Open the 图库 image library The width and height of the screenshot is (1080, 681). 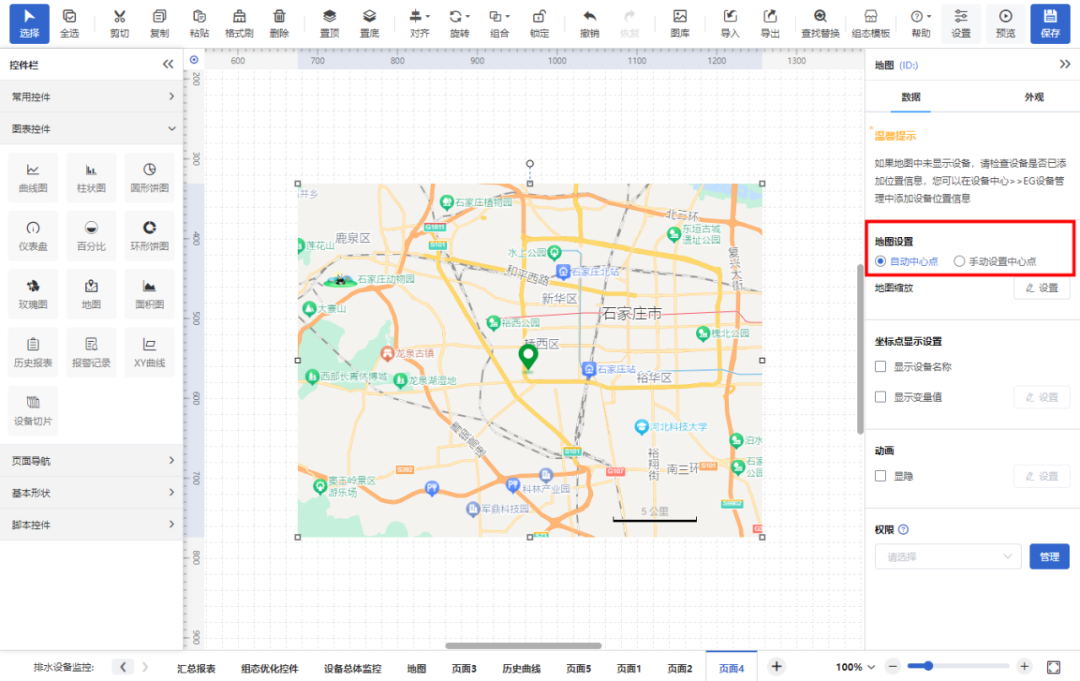[680, 23]
